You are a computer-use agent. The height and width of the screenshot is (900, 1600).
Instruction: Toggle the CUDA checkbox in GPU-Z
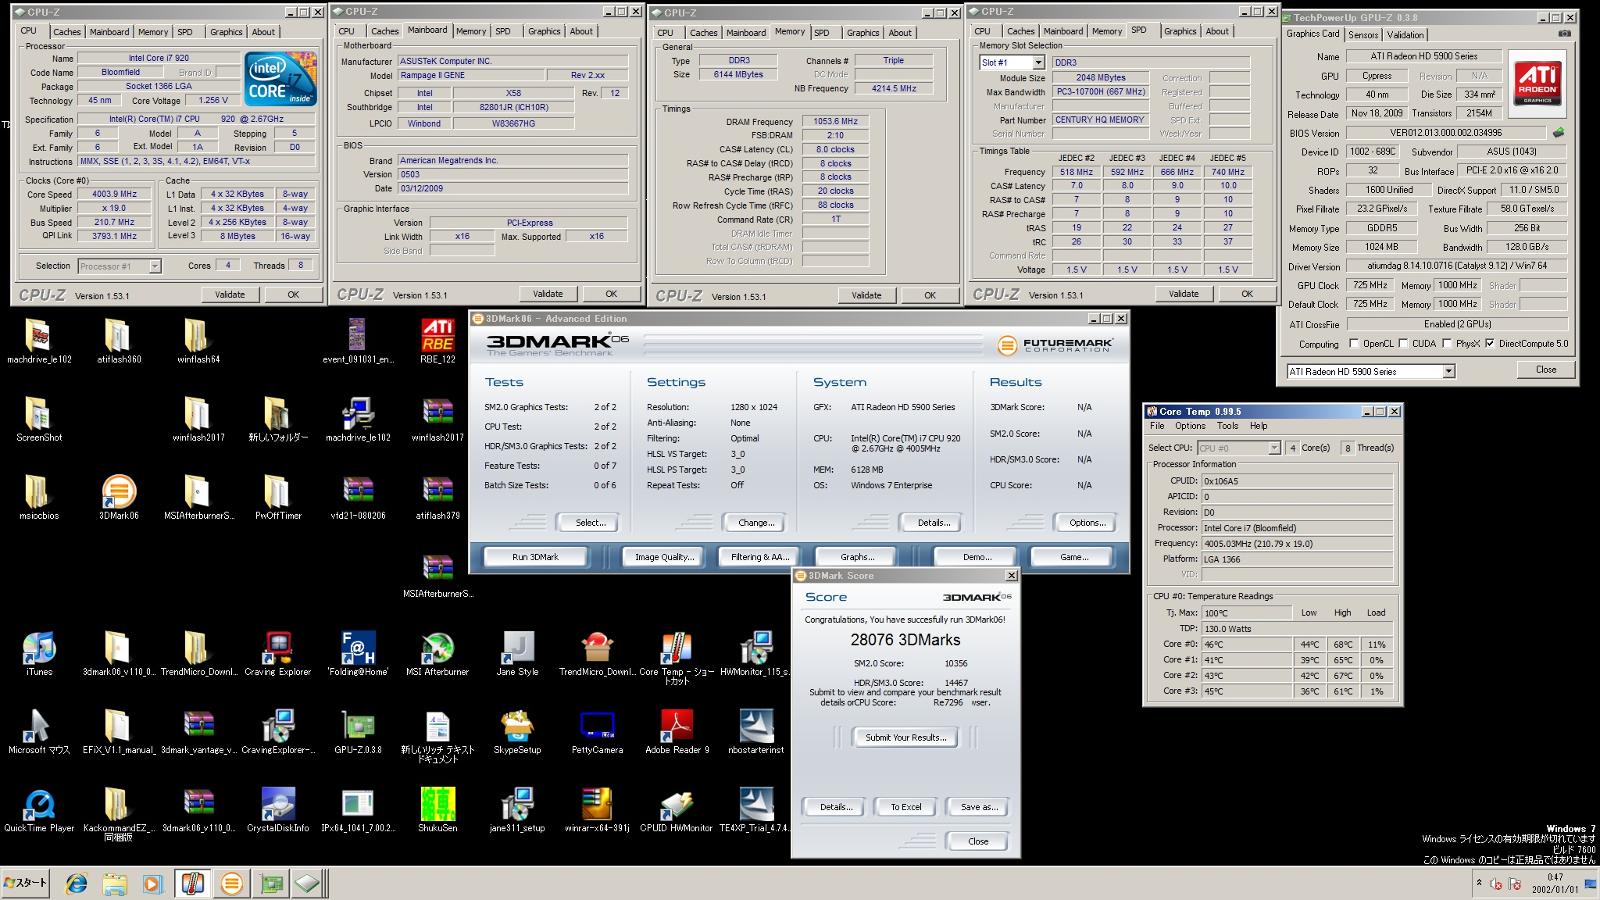click(x=1402, y=343)
